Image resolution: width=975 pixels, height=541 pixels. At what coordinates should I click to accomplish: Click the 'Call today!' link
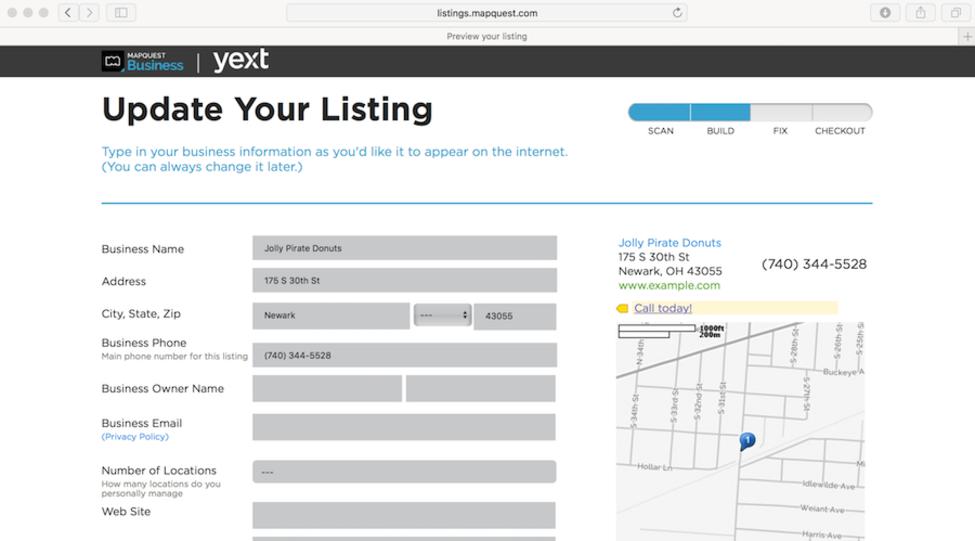pyautogui.click(x=663, y=308)
